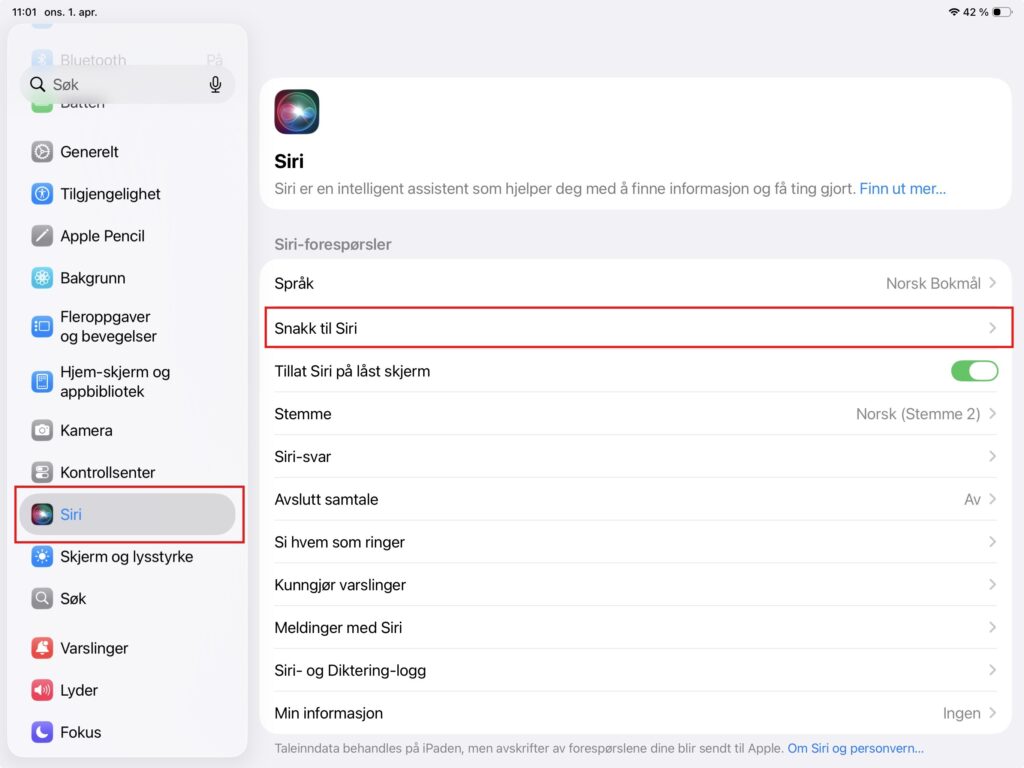
Task: Open Om Siri og personvern link
Action: tap(855, 748)
